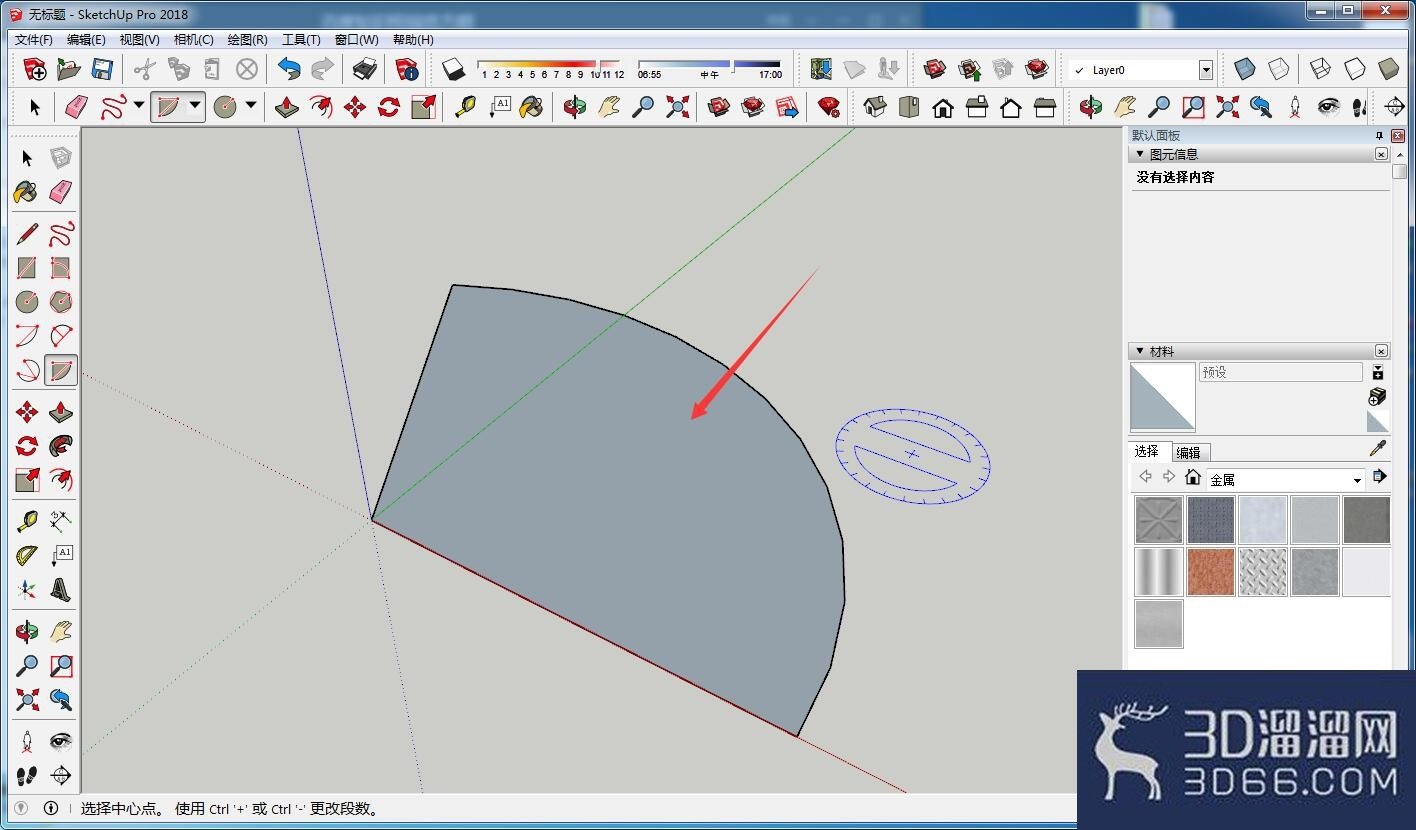Screen dimensions: 1416x830
Task: Pick the material eyedropper sample tool
Action: point(1378,448)
